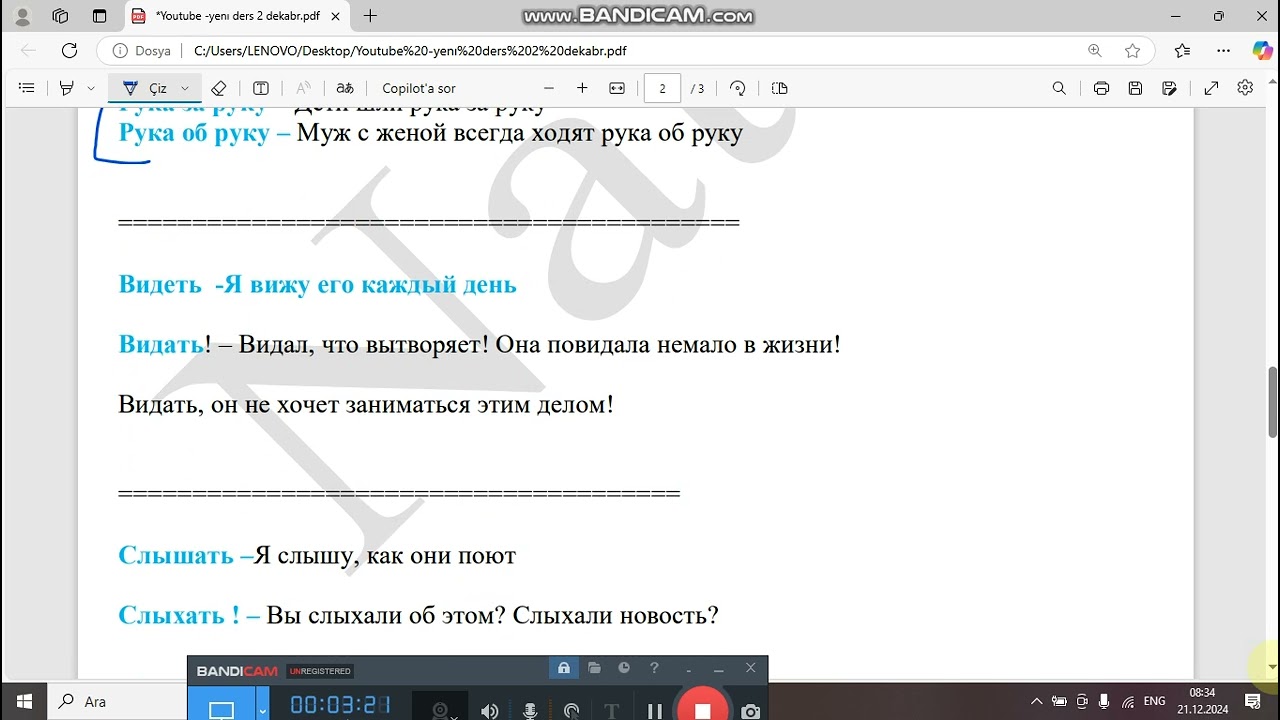Select the eraser tool
The width and height of the screenshot is (1280, 720).
click(x=219, y=88)
